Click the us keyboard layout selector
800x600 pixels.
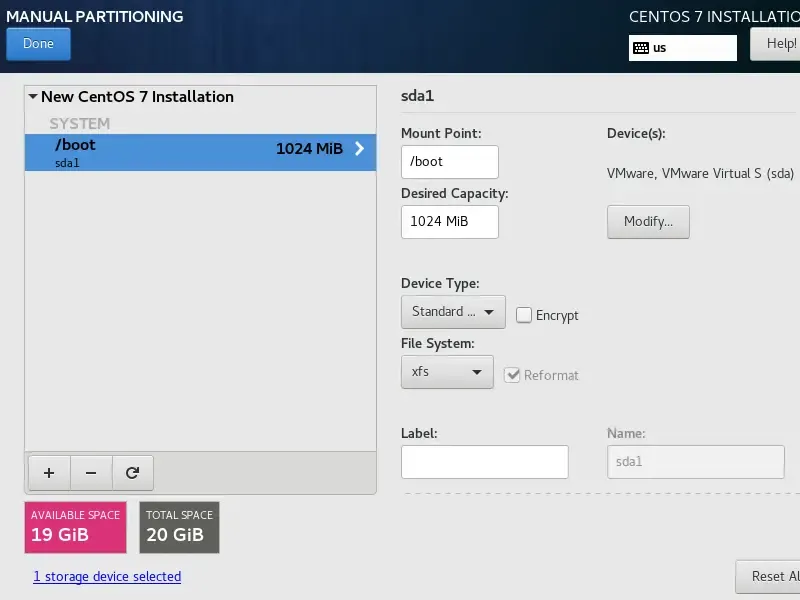click(683, 48)
